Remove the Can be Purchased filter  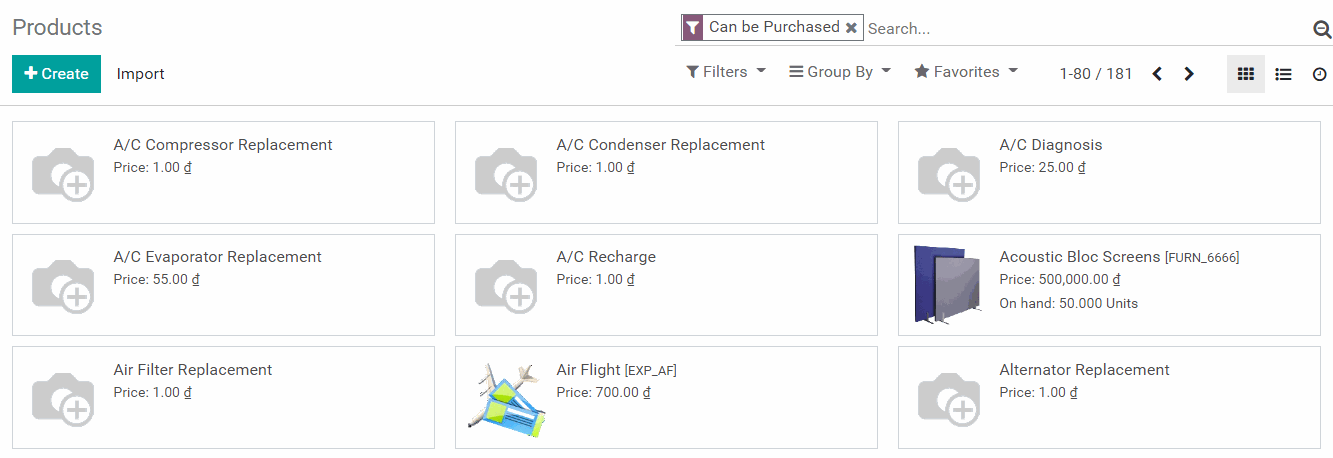[x=851, y=28]
